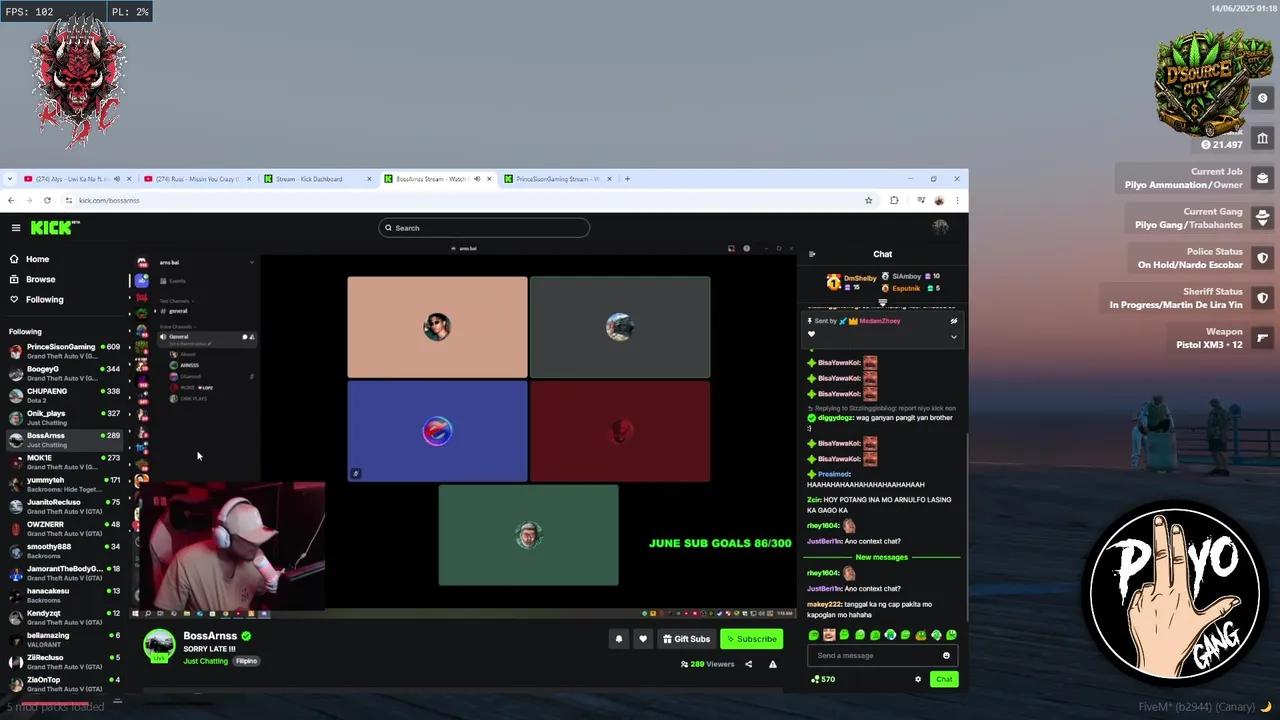Image resolution: width=1280 pixels, height=720 pixels.
Task: Bookmark this page with star icon
Action: click(868, 200)
